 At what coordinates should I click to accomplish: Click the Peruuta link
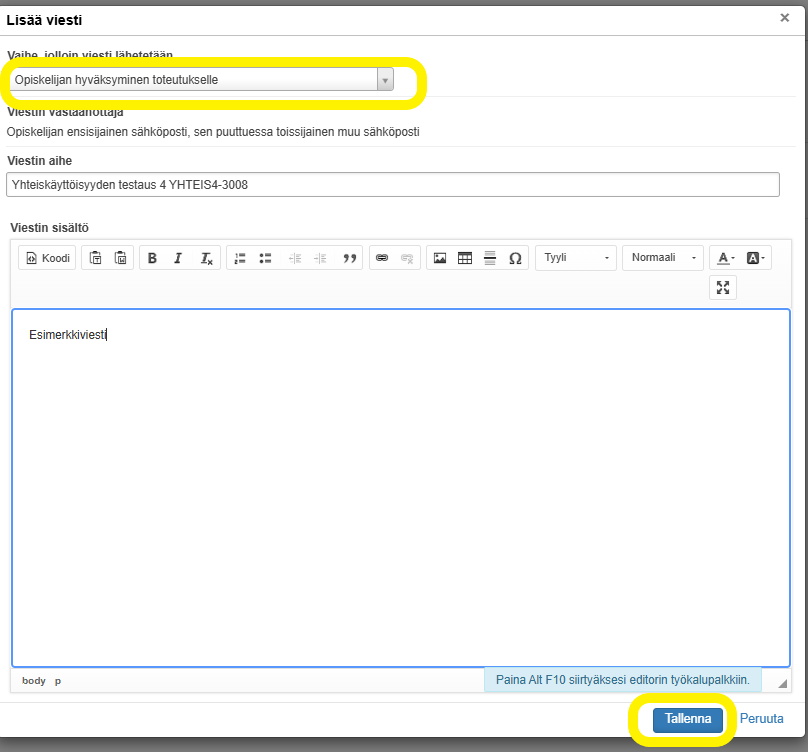761,718
